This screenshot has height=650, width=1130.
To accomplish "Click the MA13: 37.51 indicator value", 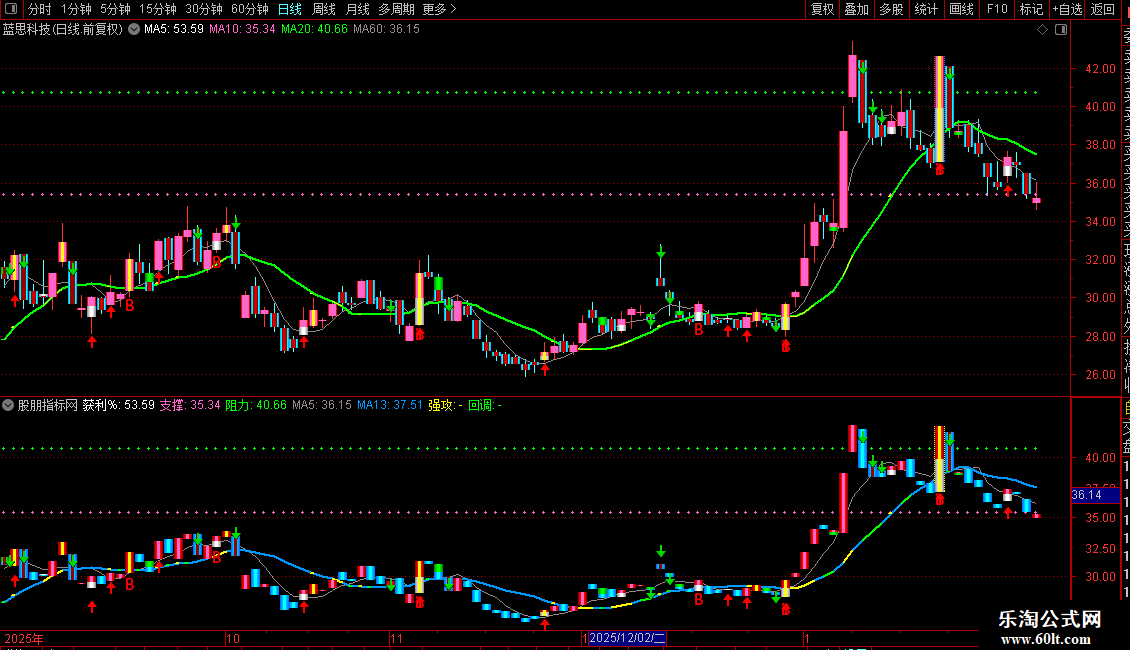I will pos(390,405).
